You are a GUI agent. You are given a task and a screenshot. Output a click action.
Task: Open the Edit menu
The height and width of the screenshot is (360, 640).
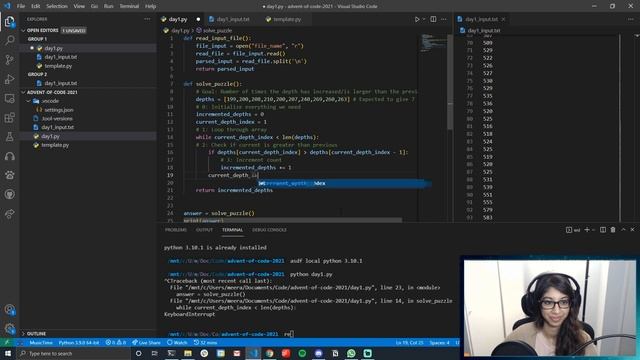pyautogui.click(x=36, y=6)
